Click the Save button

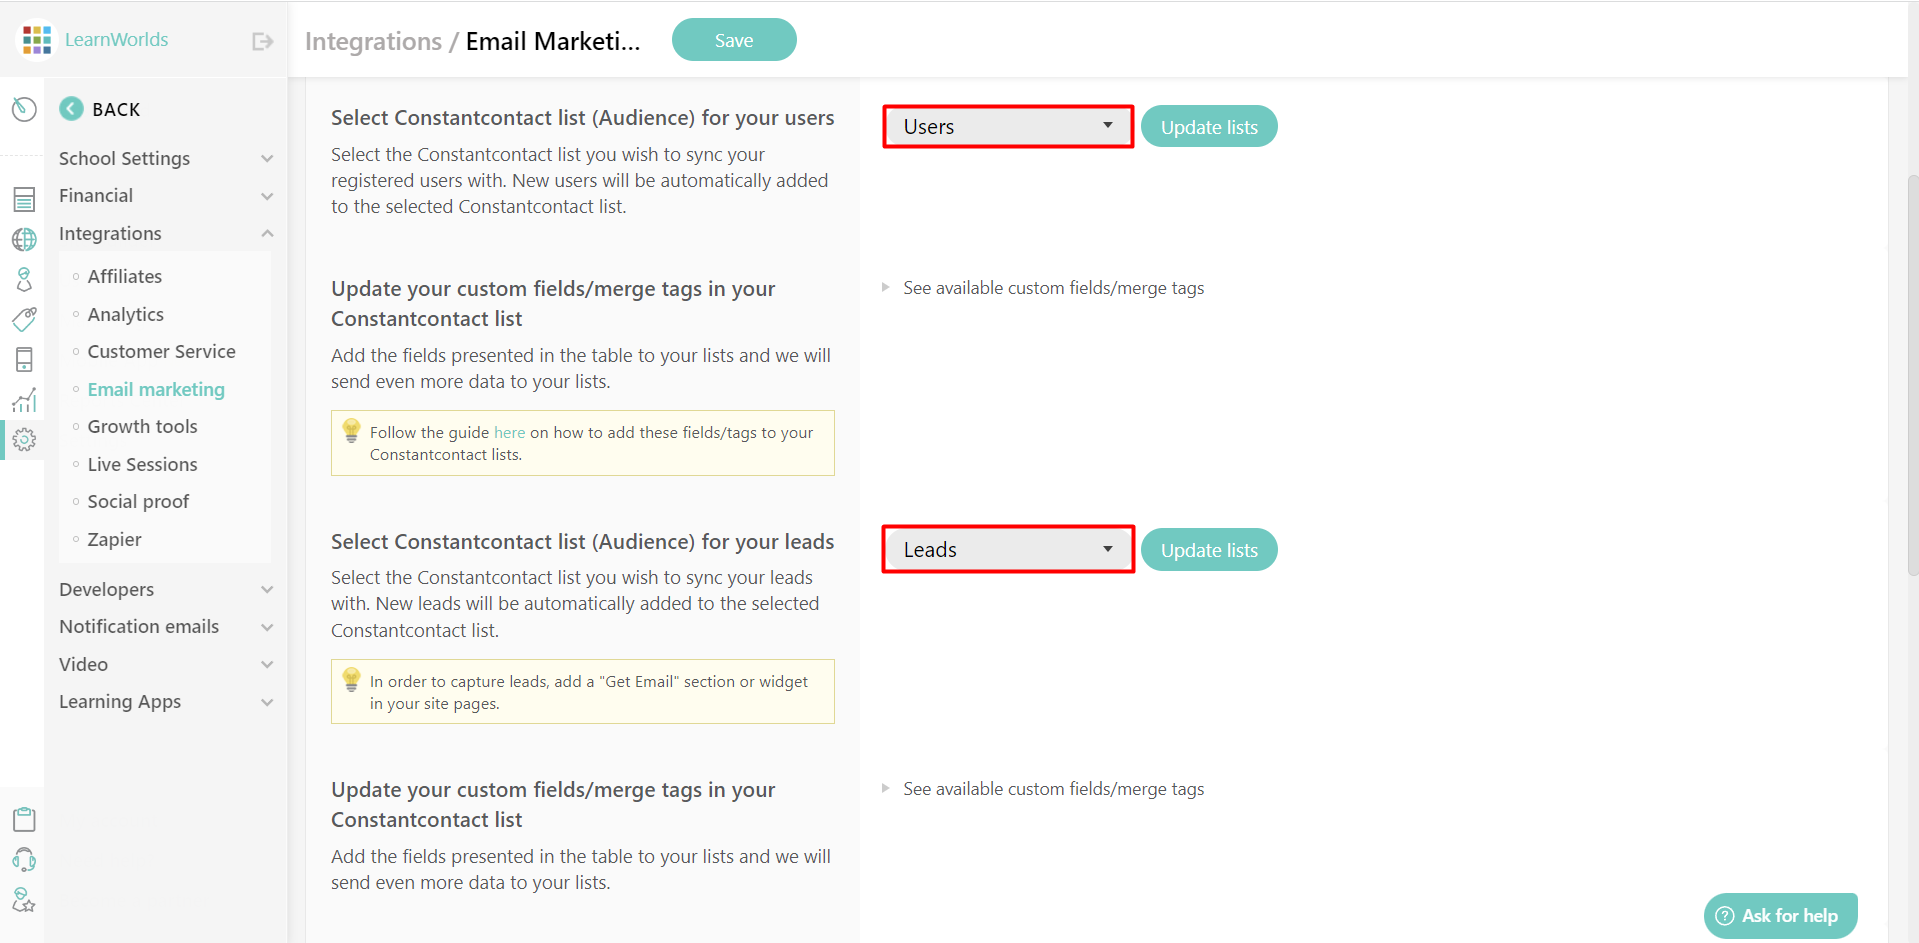[x=733, y=39]
